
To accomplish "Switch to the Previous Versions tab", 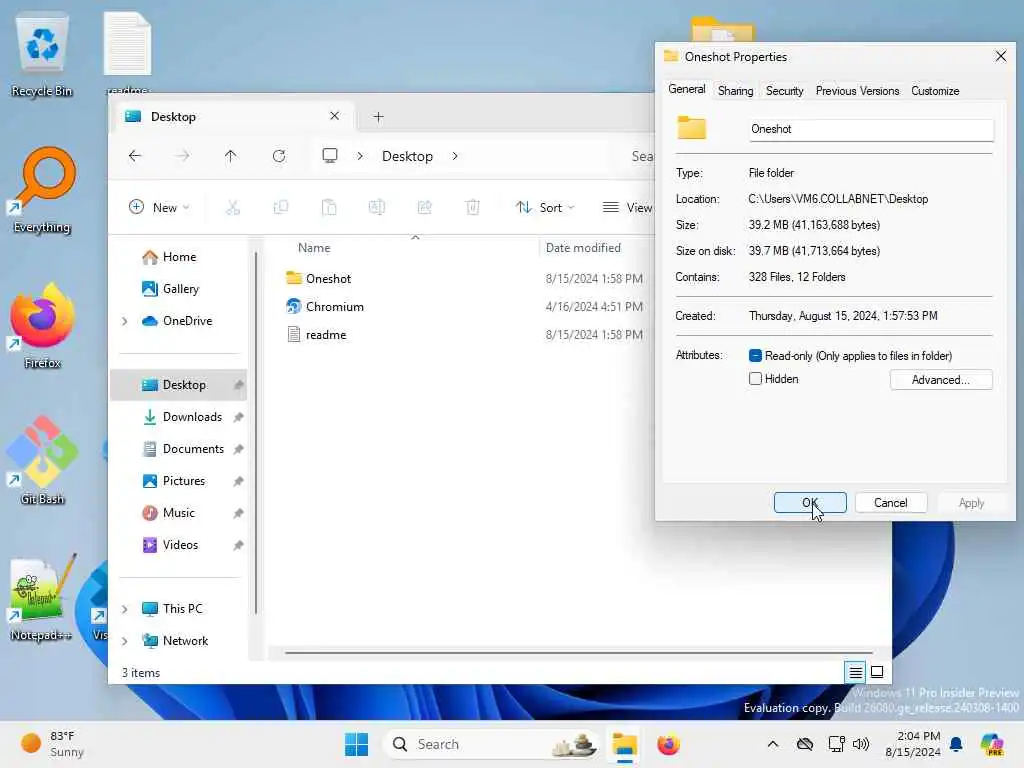I will click(857, 91).
